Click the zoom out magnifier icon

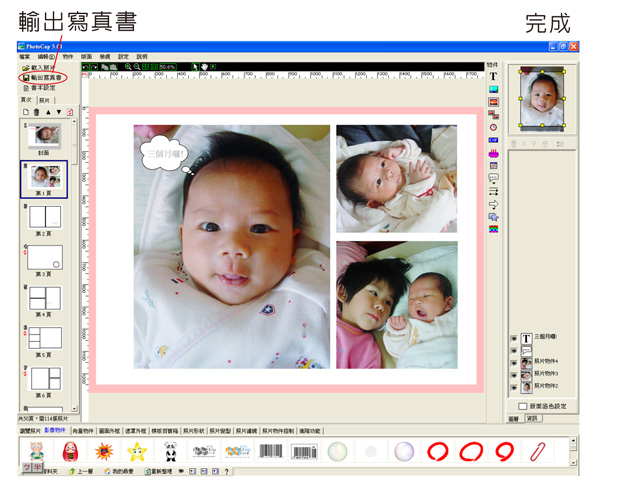pos(137,67)
